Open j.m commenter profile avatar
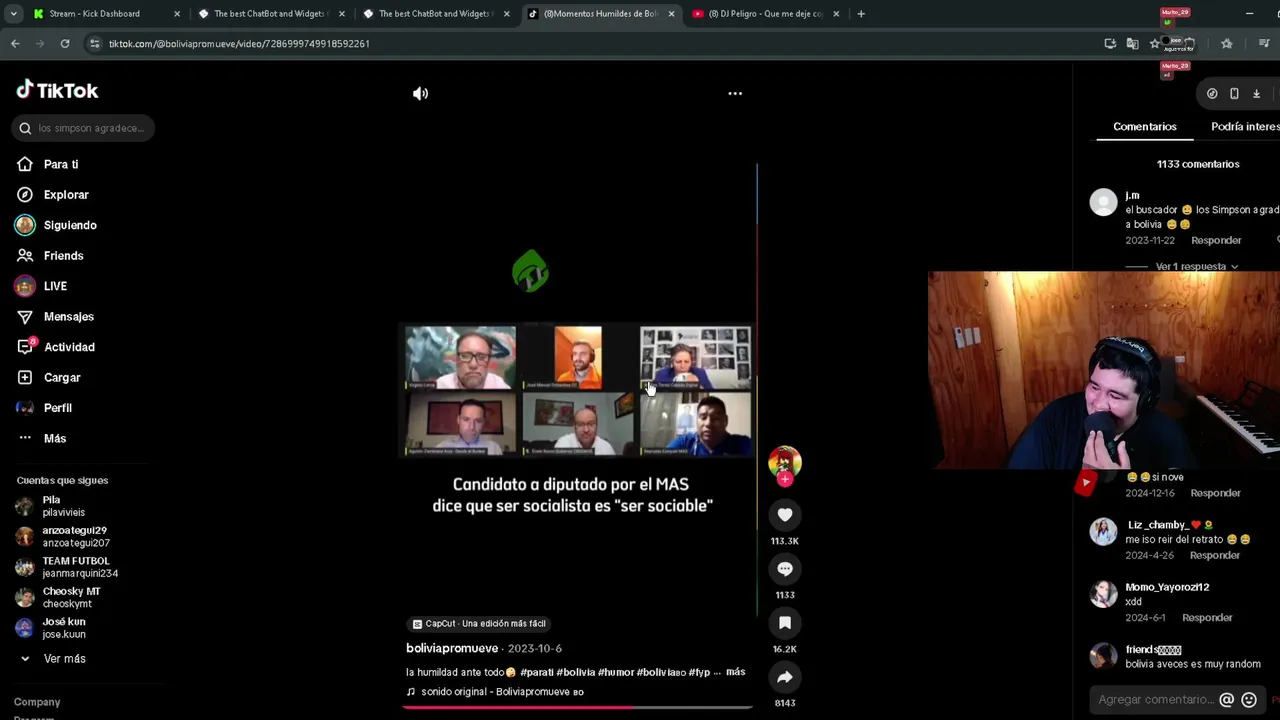Screen dimensions: 1280x720 1103,203
